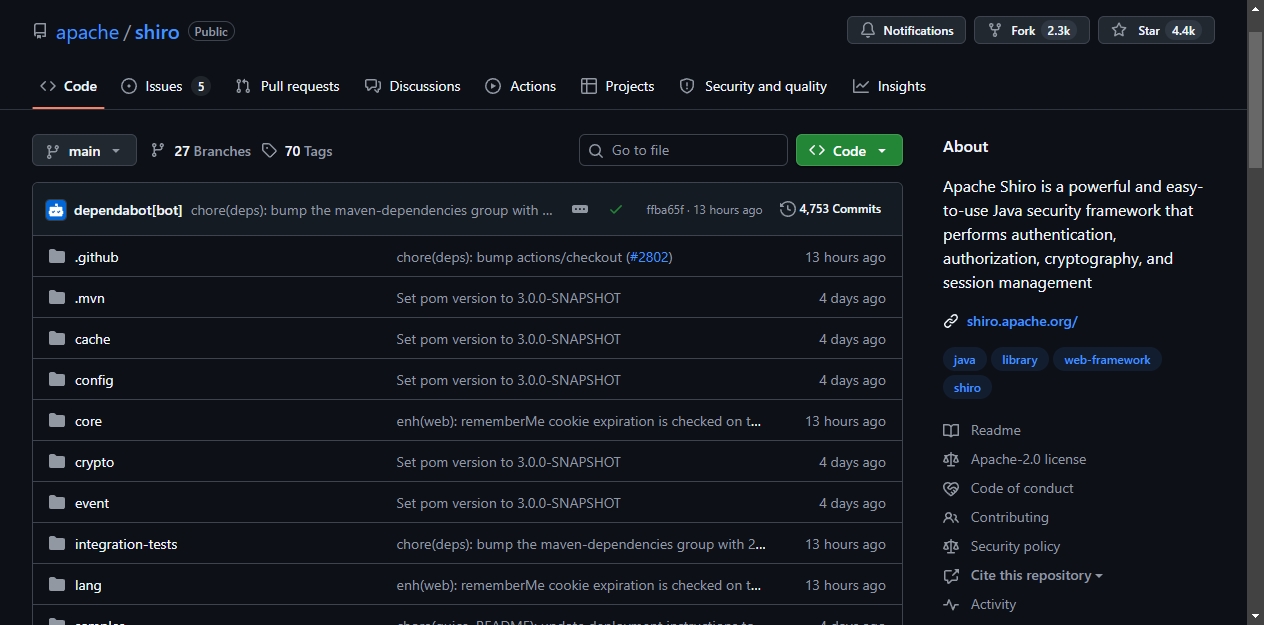
Task: Click the link icon beside shiro.apache.org
Action: pos(951,321)
